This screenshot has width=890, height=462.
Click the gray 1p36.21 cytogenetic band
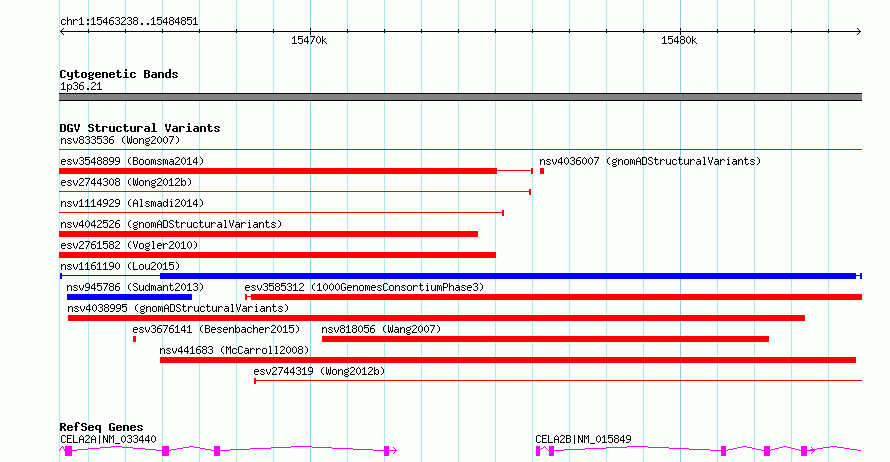(x=460, y=97)
